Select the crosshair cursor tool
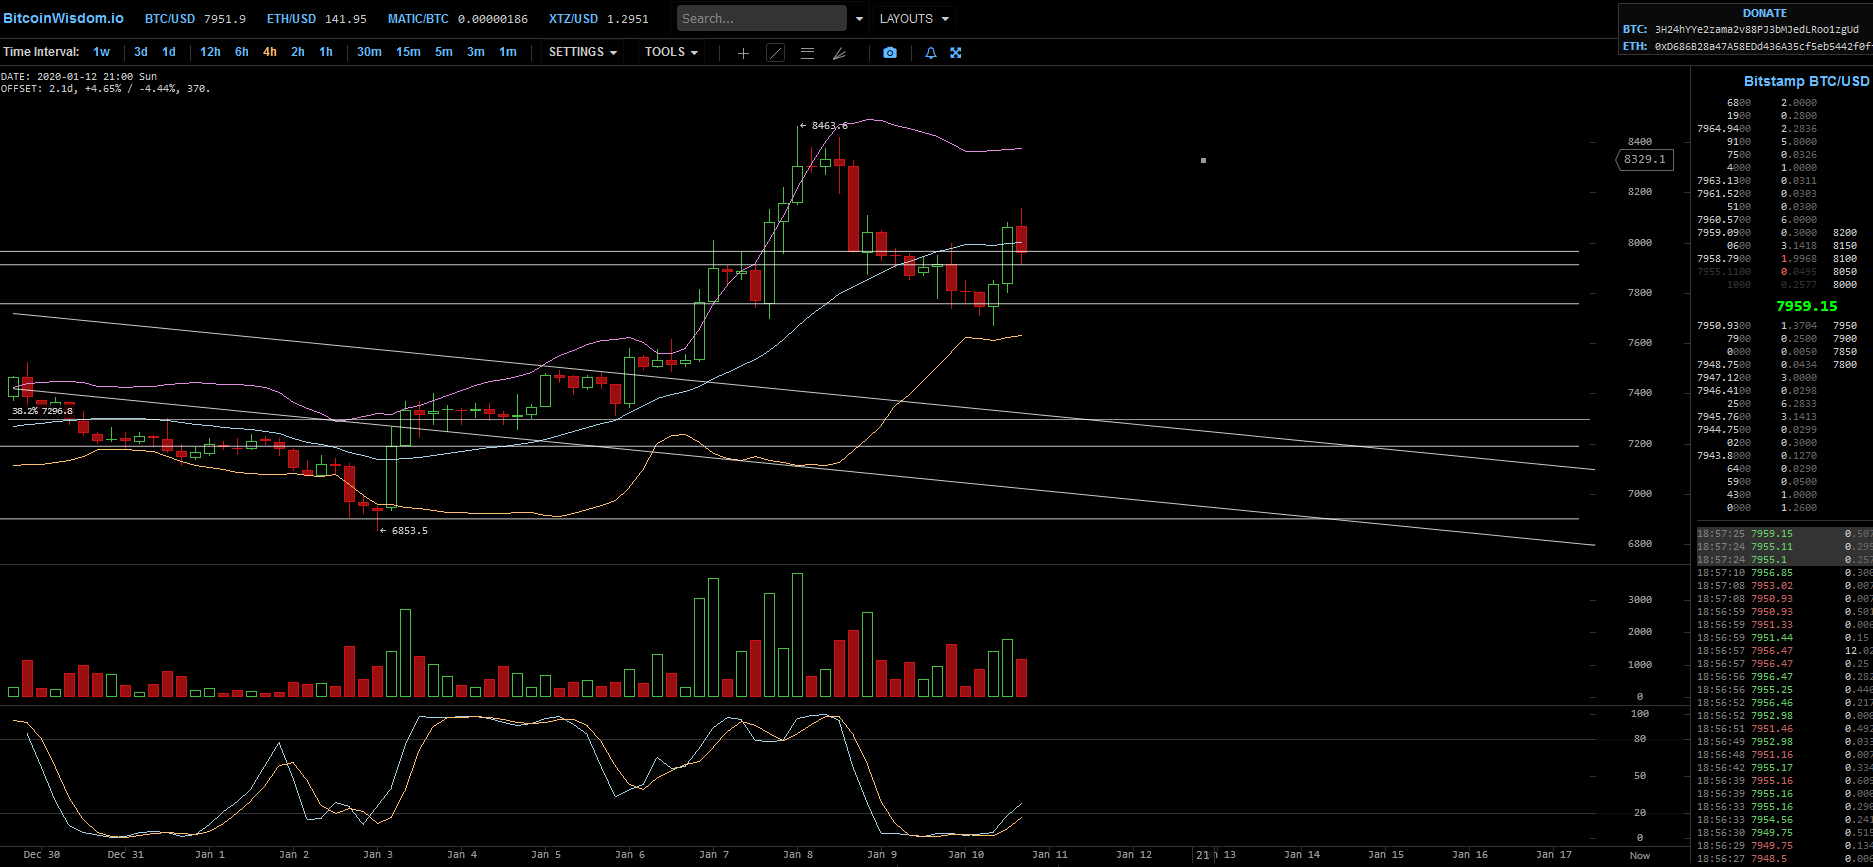Image resolution: width=1873 pixels, height=867 pixels. pyautogui.click(x=743, y=53)
